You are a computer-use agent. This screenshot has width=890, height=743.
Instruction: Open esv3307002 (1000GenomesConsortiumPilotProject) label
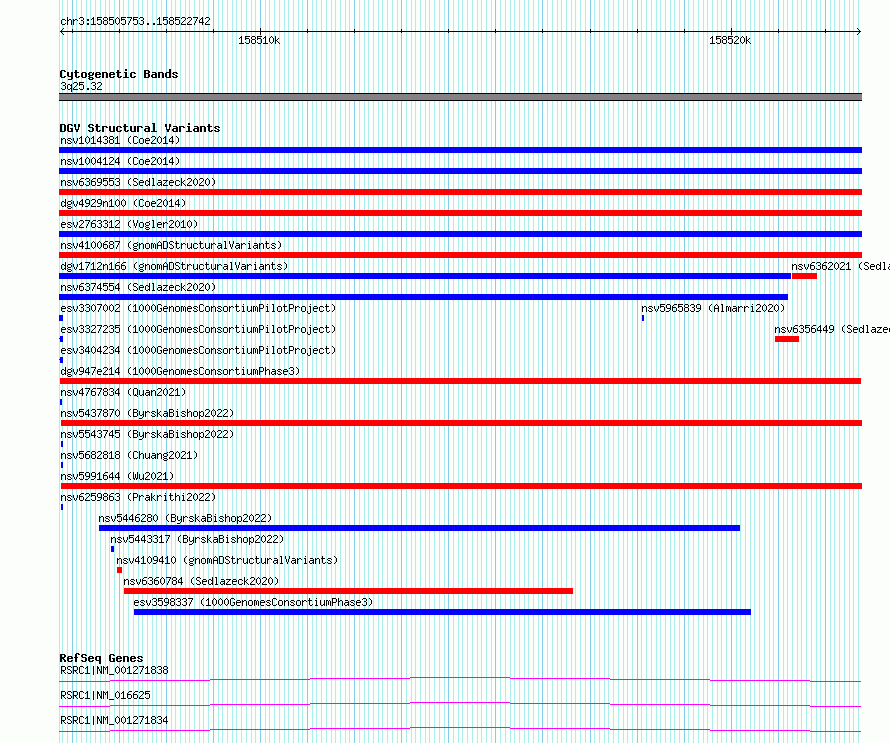pyautogui.click(x=198, y=308)
